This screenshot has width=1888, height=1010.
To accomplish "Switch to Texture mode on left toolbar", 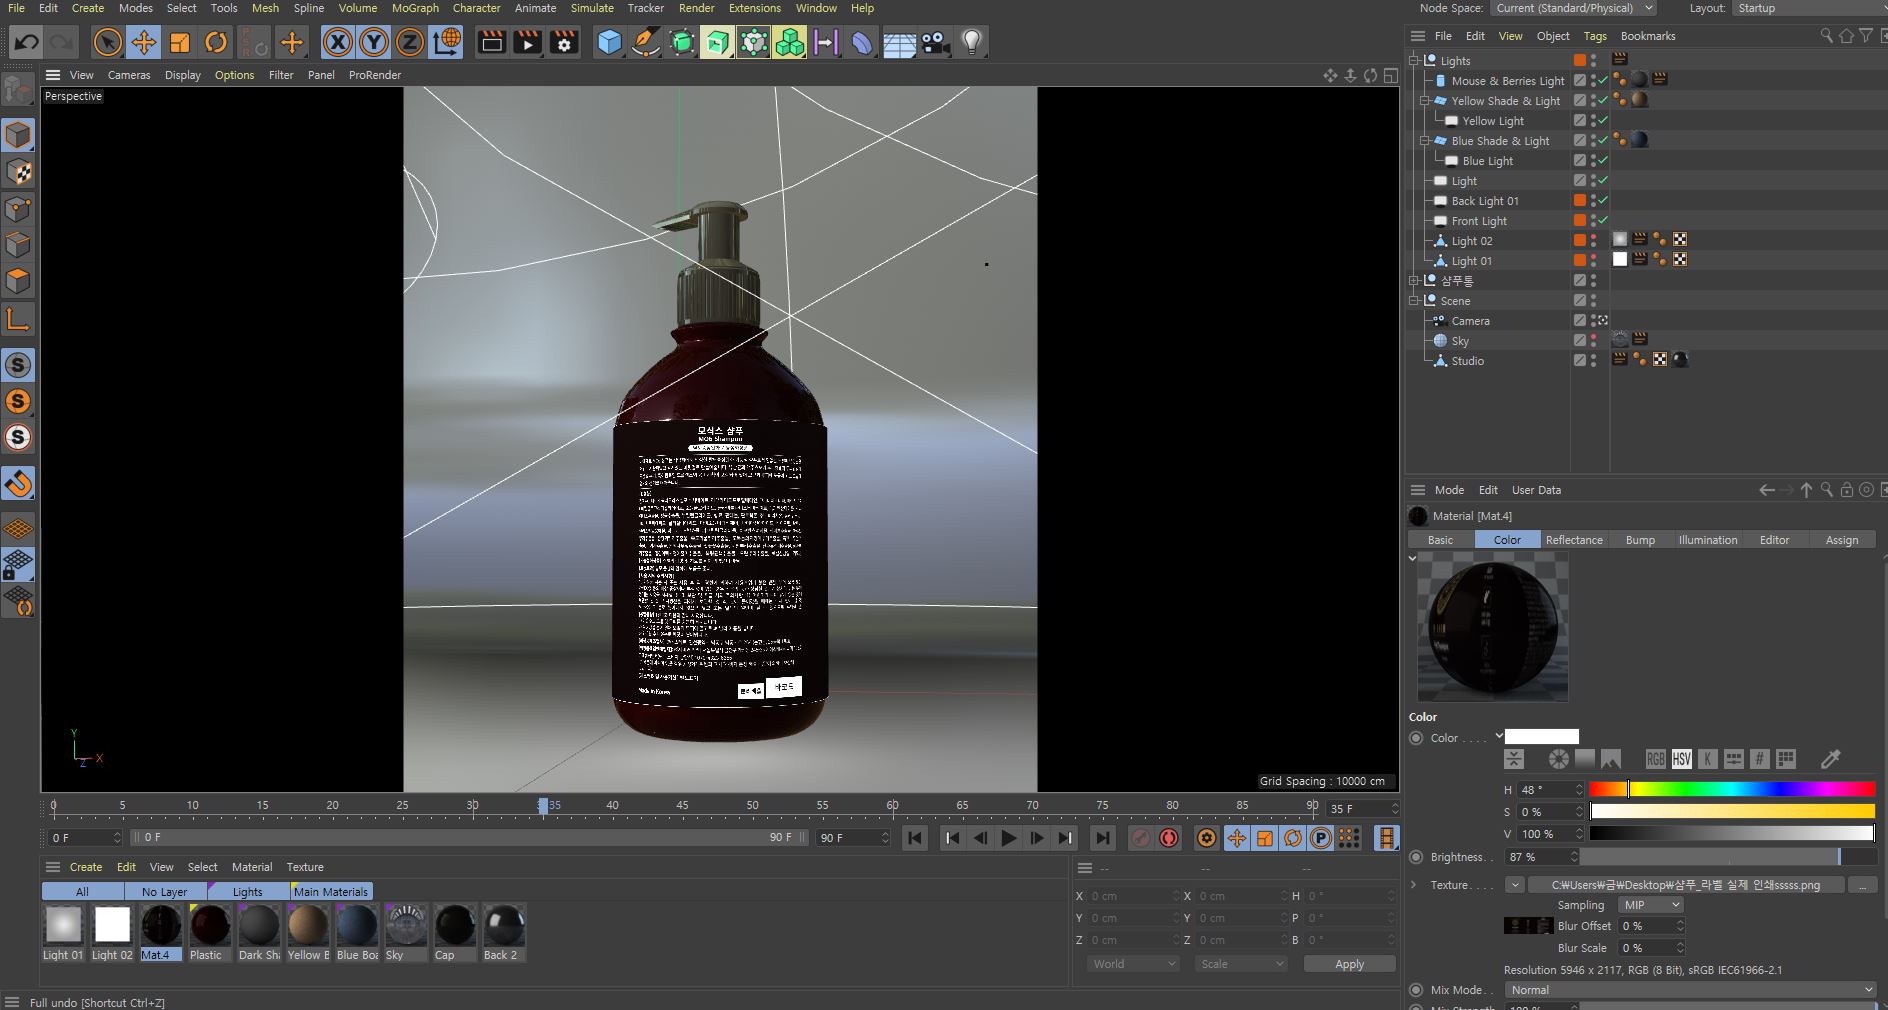I will (x=18, y=172).
